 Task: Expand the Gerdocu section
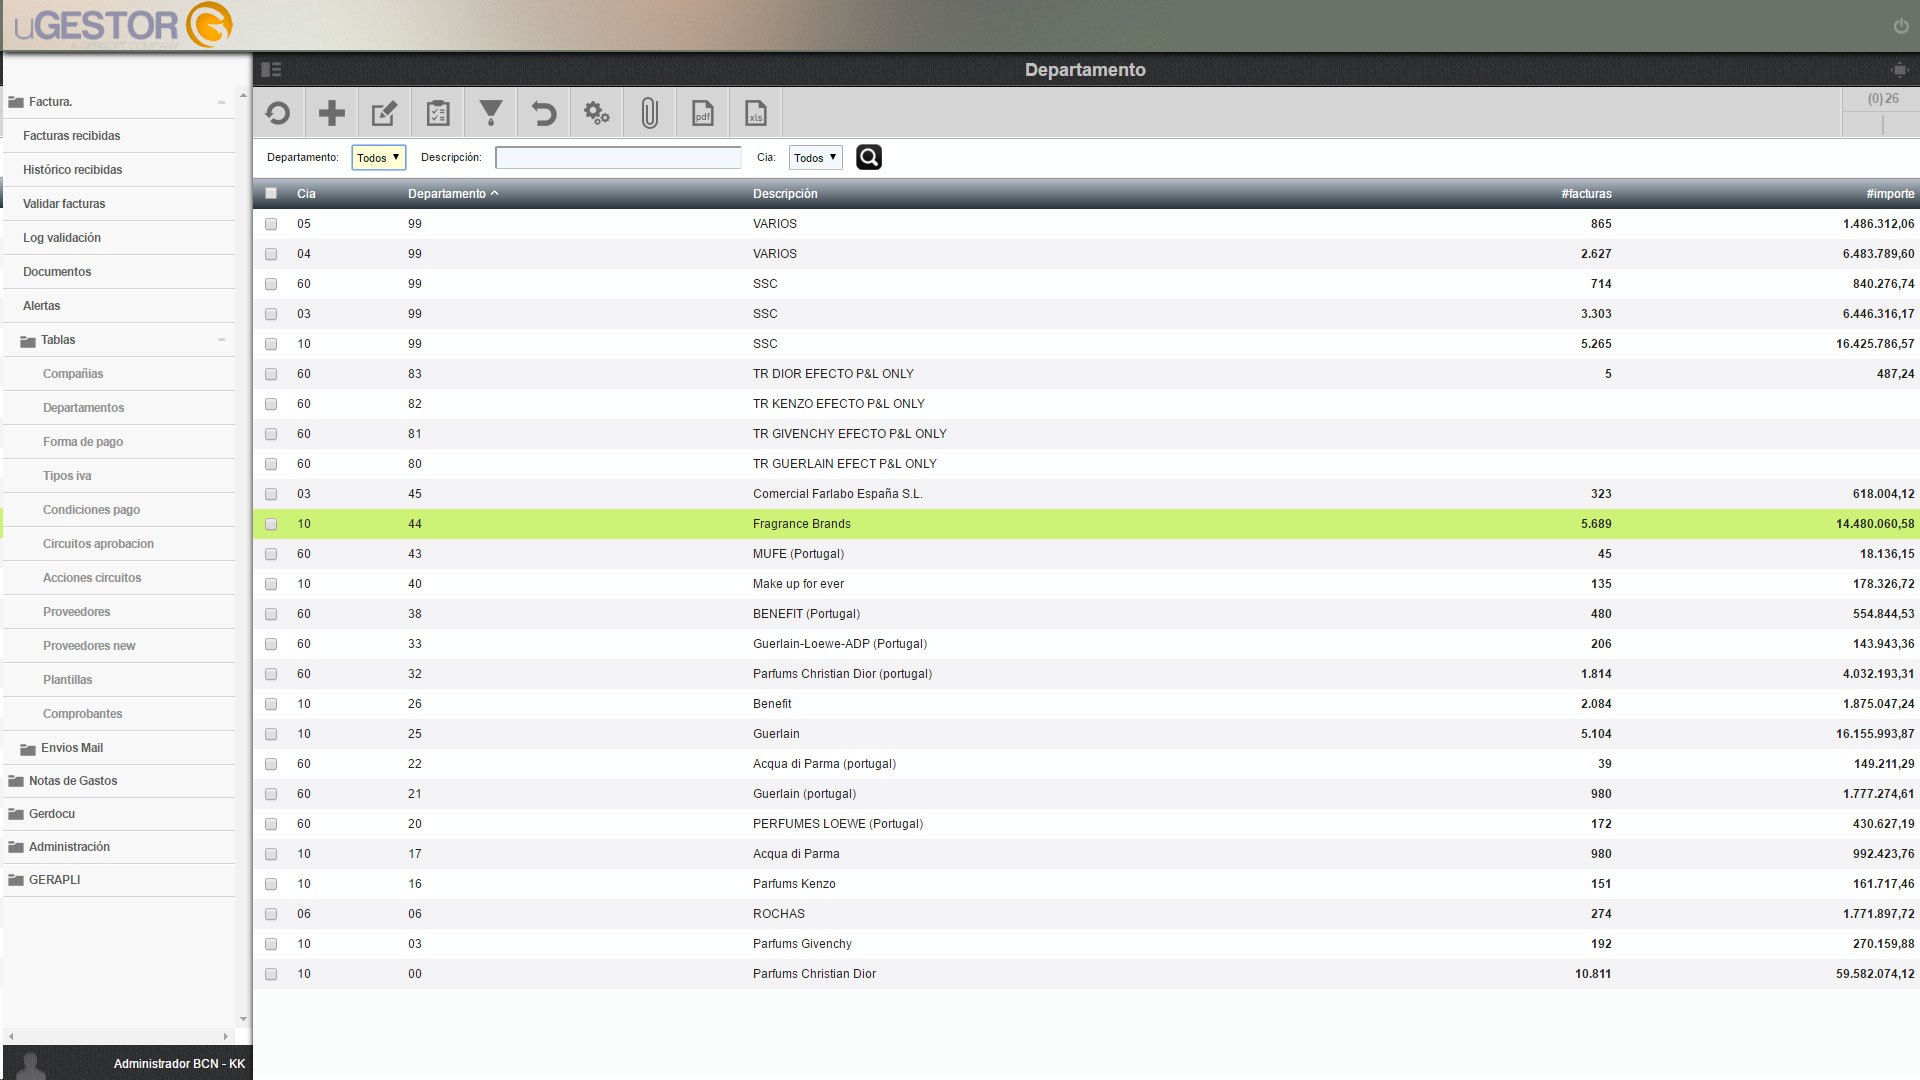52,814
